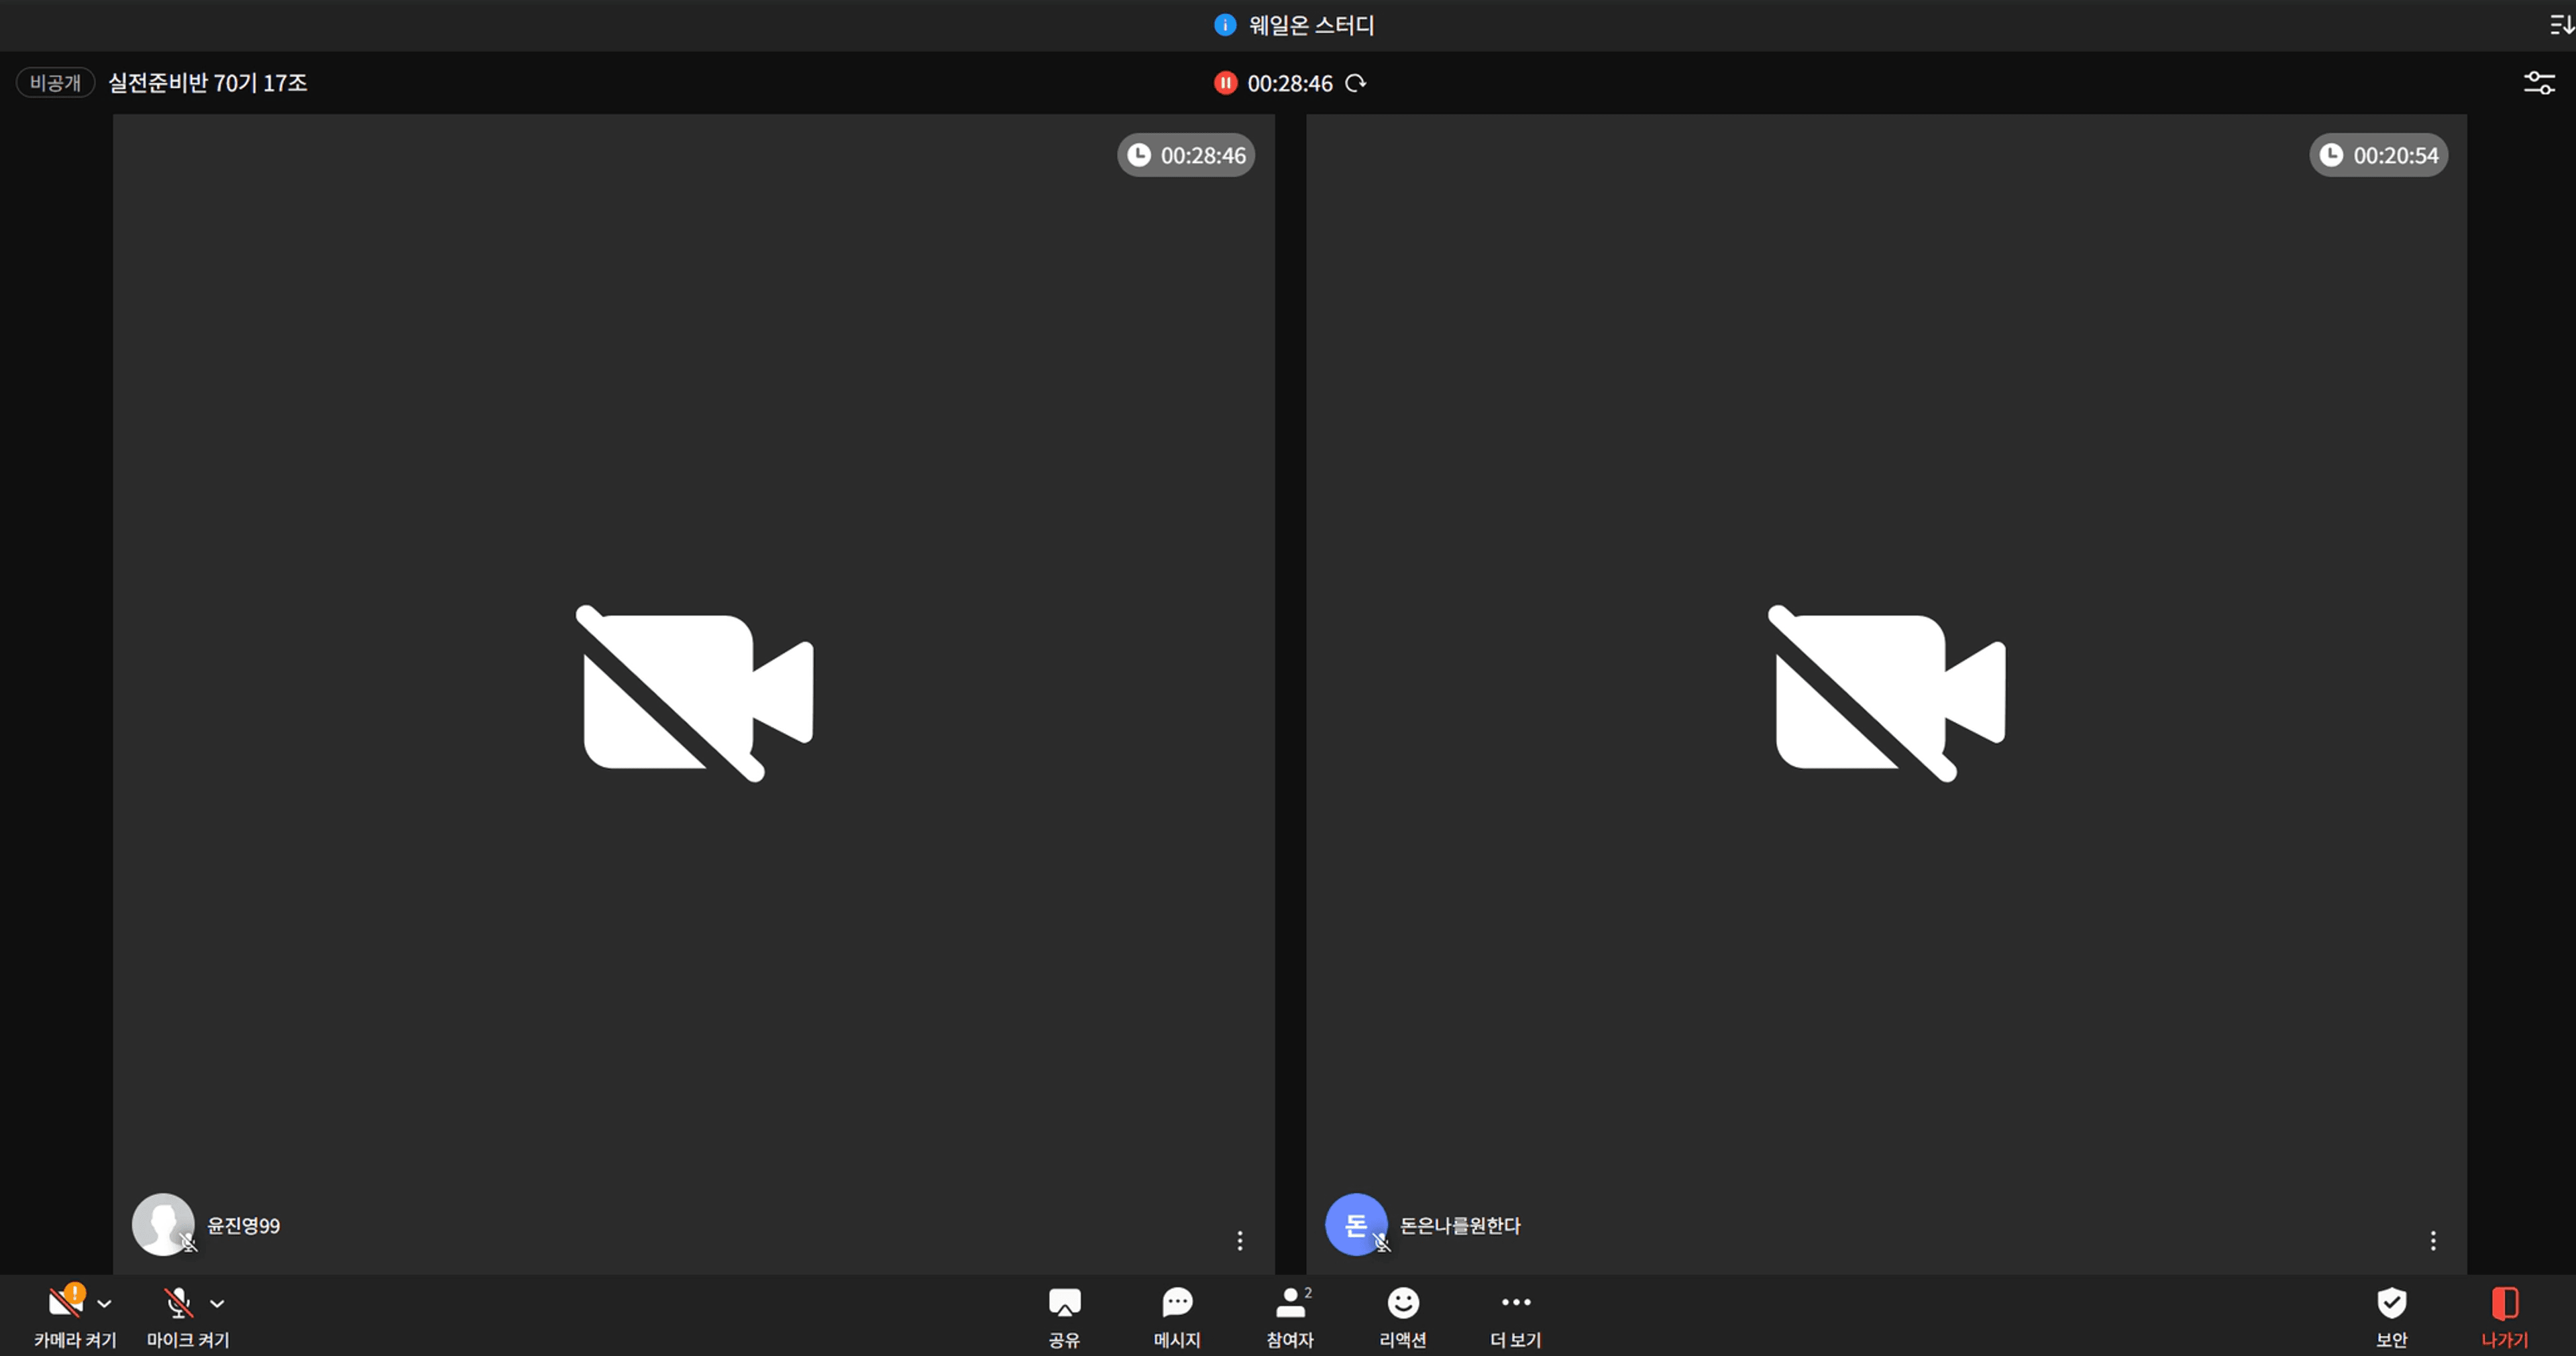
Task: Leave the meeting with 나가기
Action: [x=2504, y=1316]
